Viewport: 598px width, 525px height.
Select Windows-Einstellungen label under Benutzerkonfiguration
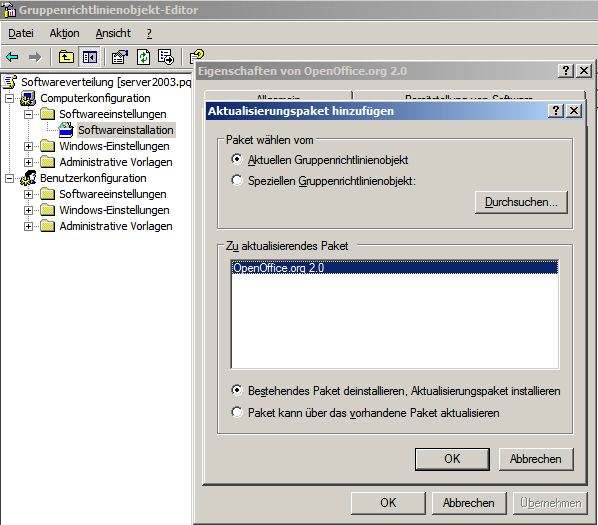(114, 210)
